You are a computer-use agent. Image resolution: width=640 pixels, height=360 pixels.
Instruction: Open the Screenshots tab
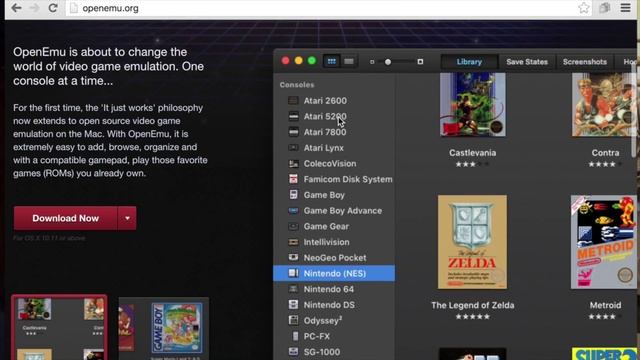point(584,62)
